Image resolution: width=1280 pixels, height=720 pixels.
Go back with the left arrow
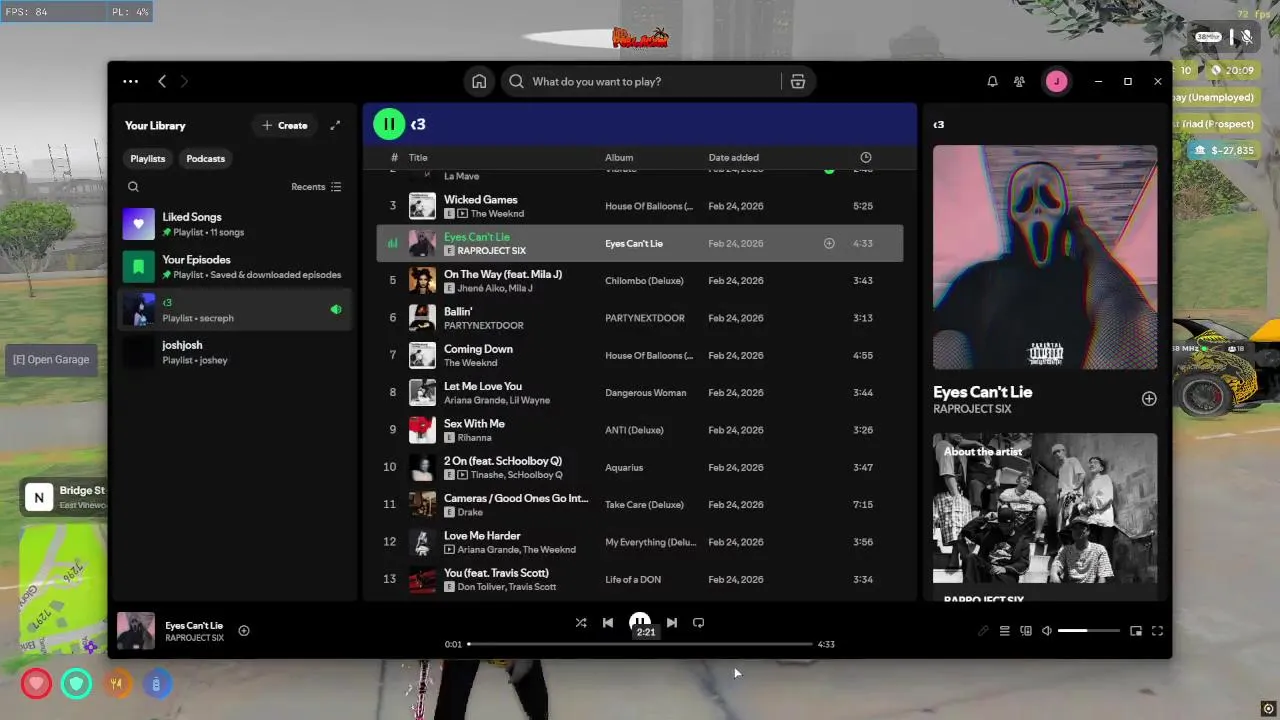pos(162,81)
